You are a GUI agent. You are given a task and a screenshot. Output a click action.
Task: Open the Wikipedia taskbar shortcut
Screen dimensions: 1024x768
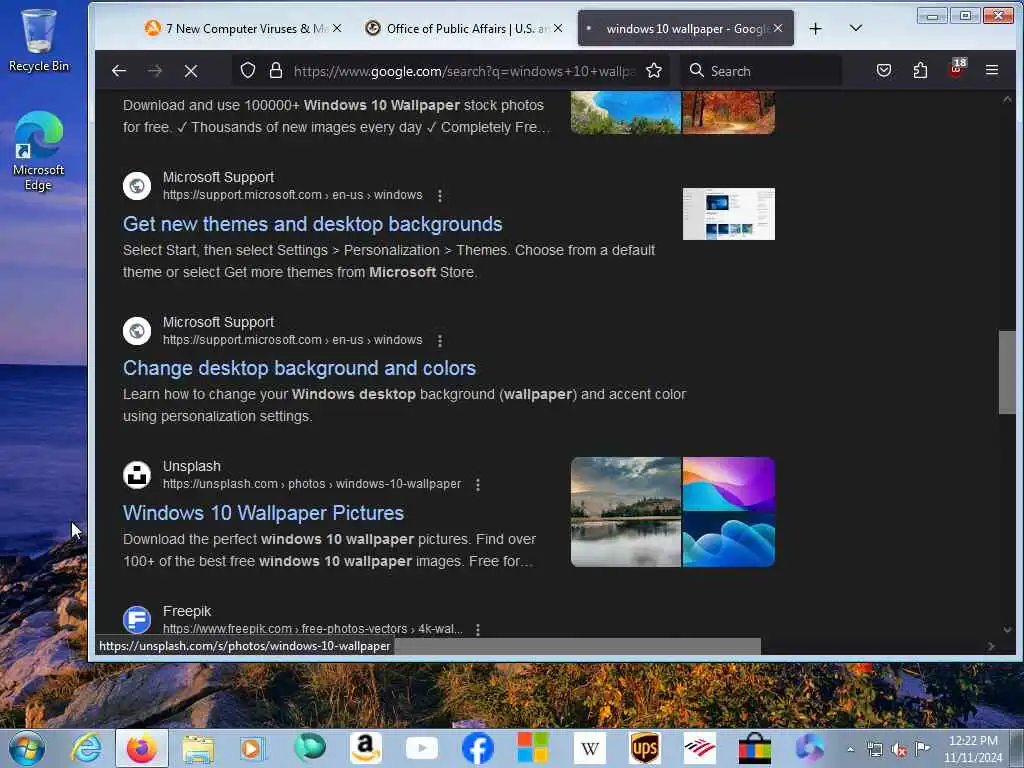pyautogui.click(x=590, y=748)
